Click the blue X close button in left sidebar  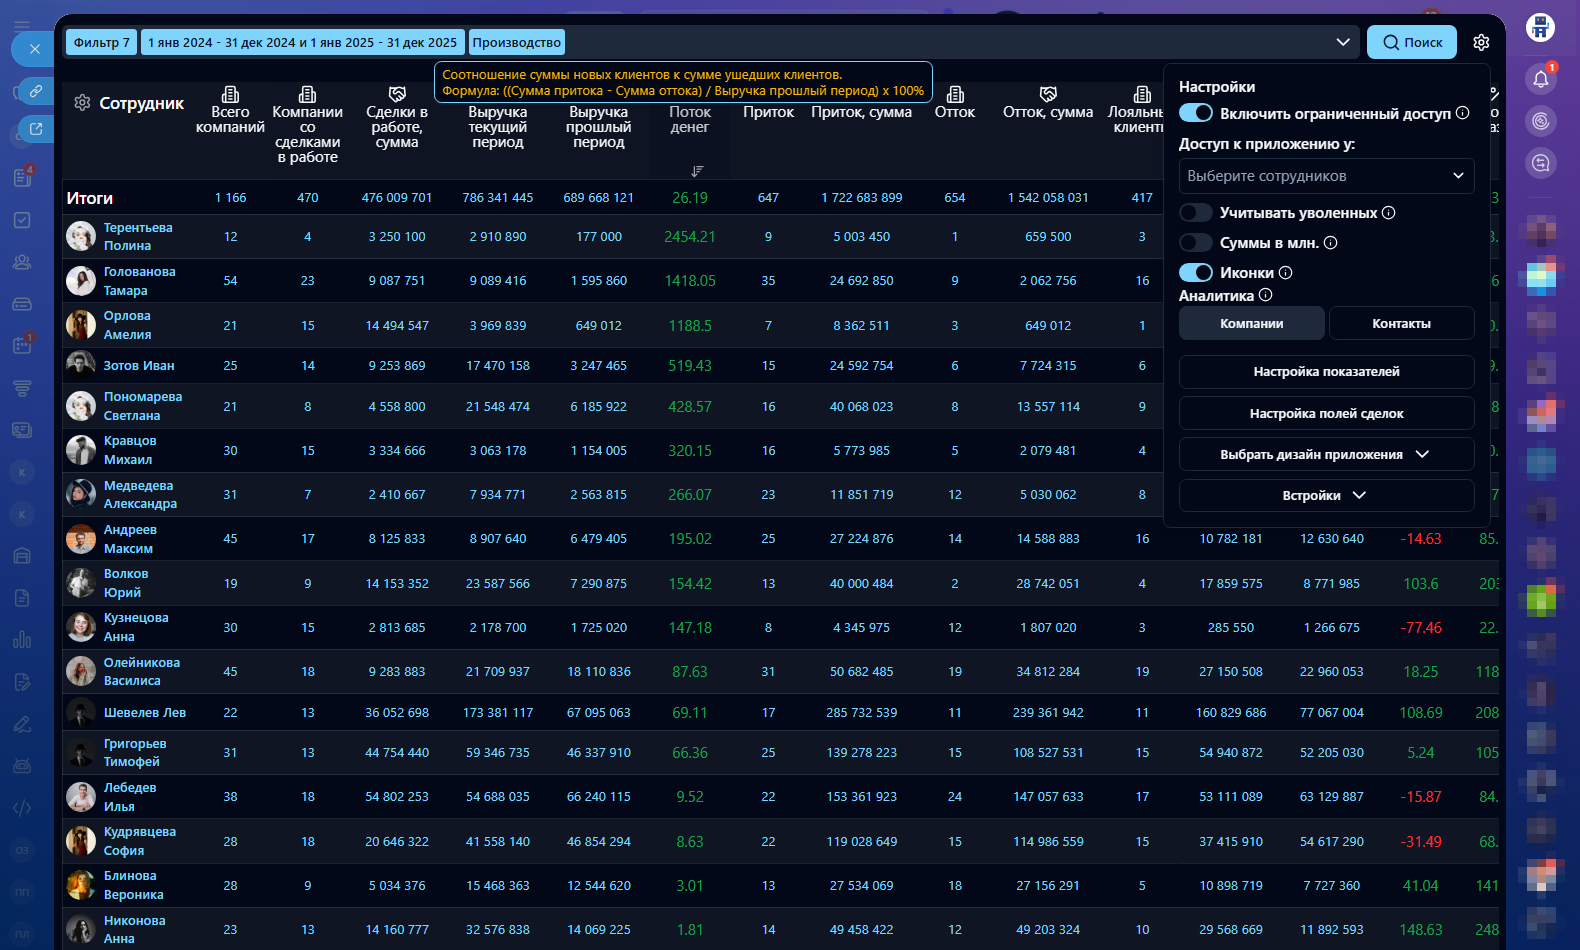click(x=34, y=49)
